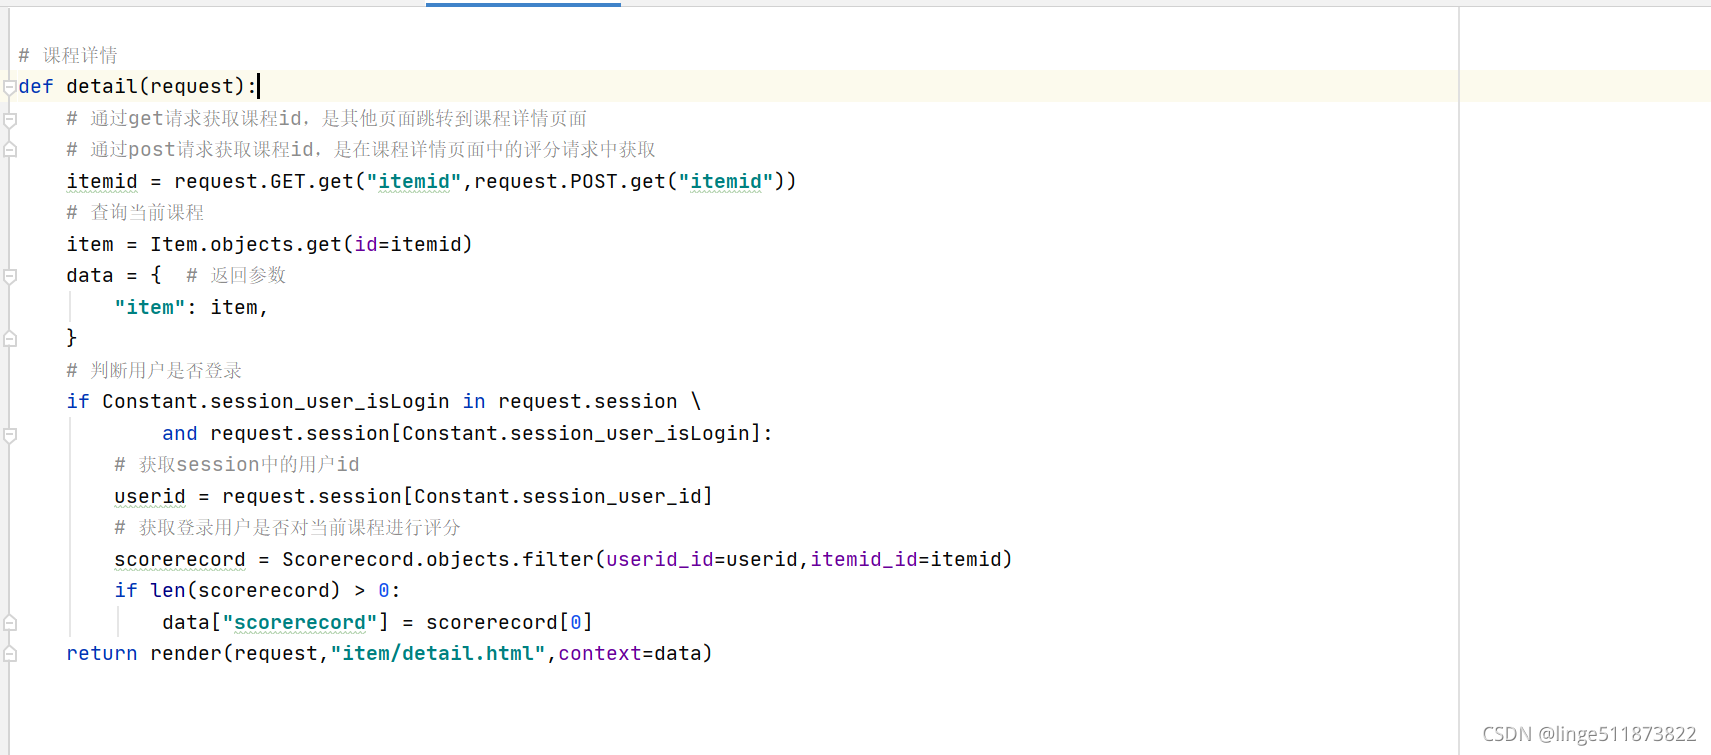The image size is (1711, 755).
Task: Collapse the data dictionary fold marker
Action: (10, 276)
